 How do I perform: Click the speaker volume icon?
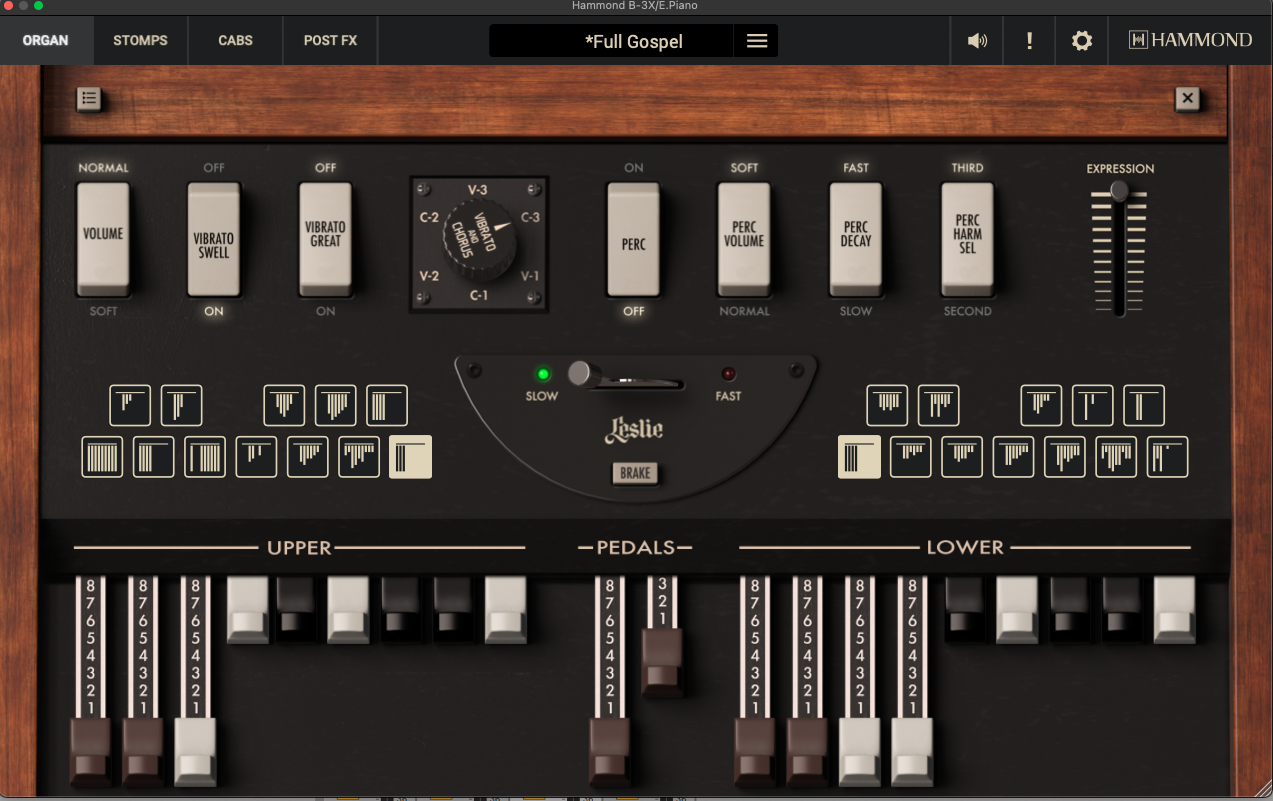pos(977,41)
